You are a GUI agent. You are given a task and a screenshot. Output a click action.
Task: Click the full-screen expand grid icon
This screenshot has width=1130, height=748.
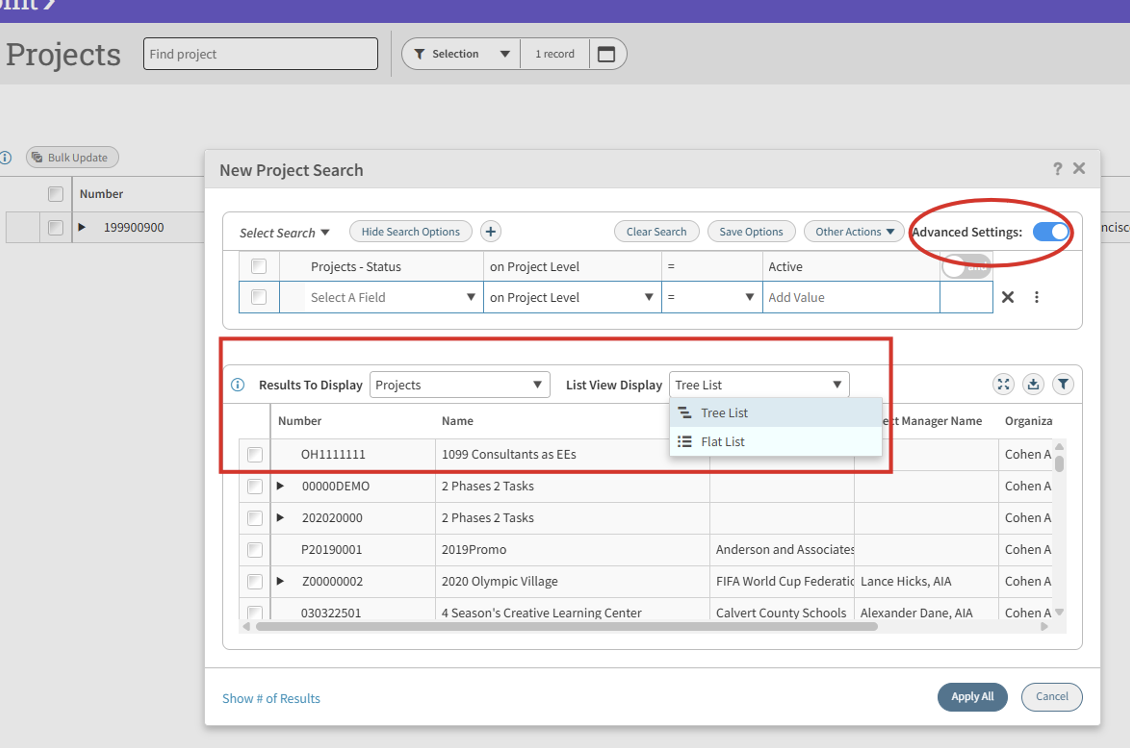[1003, 384]
